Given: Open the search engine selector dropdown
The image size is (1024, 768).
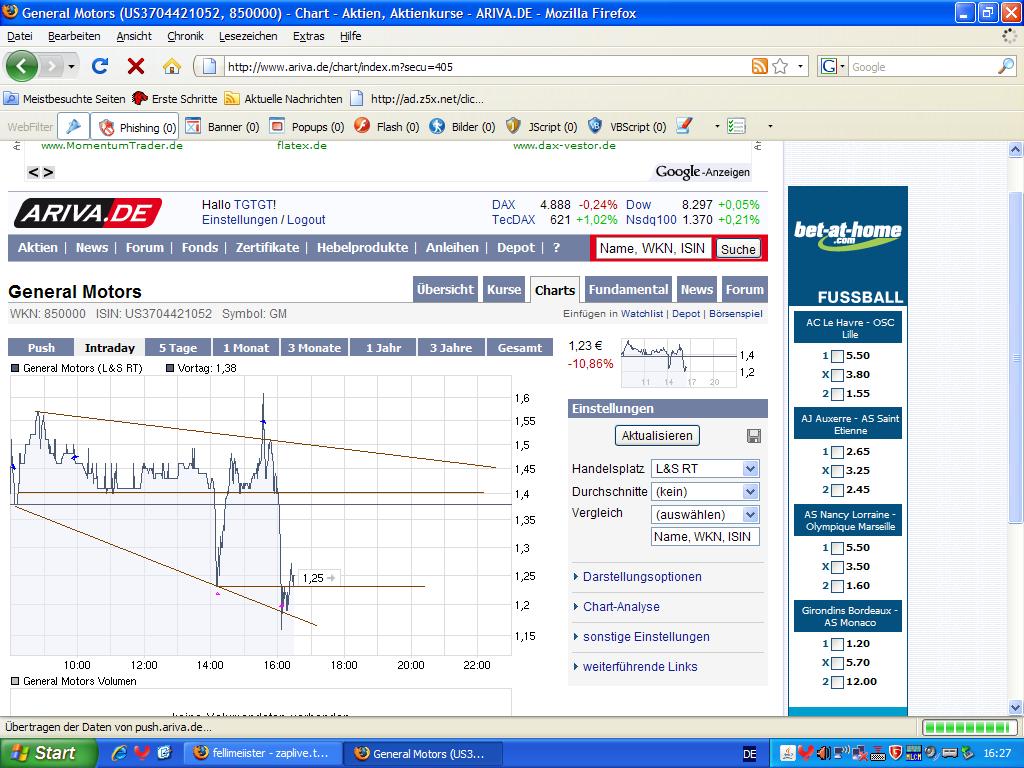Looking at the screenshot, I should [834, 66].
